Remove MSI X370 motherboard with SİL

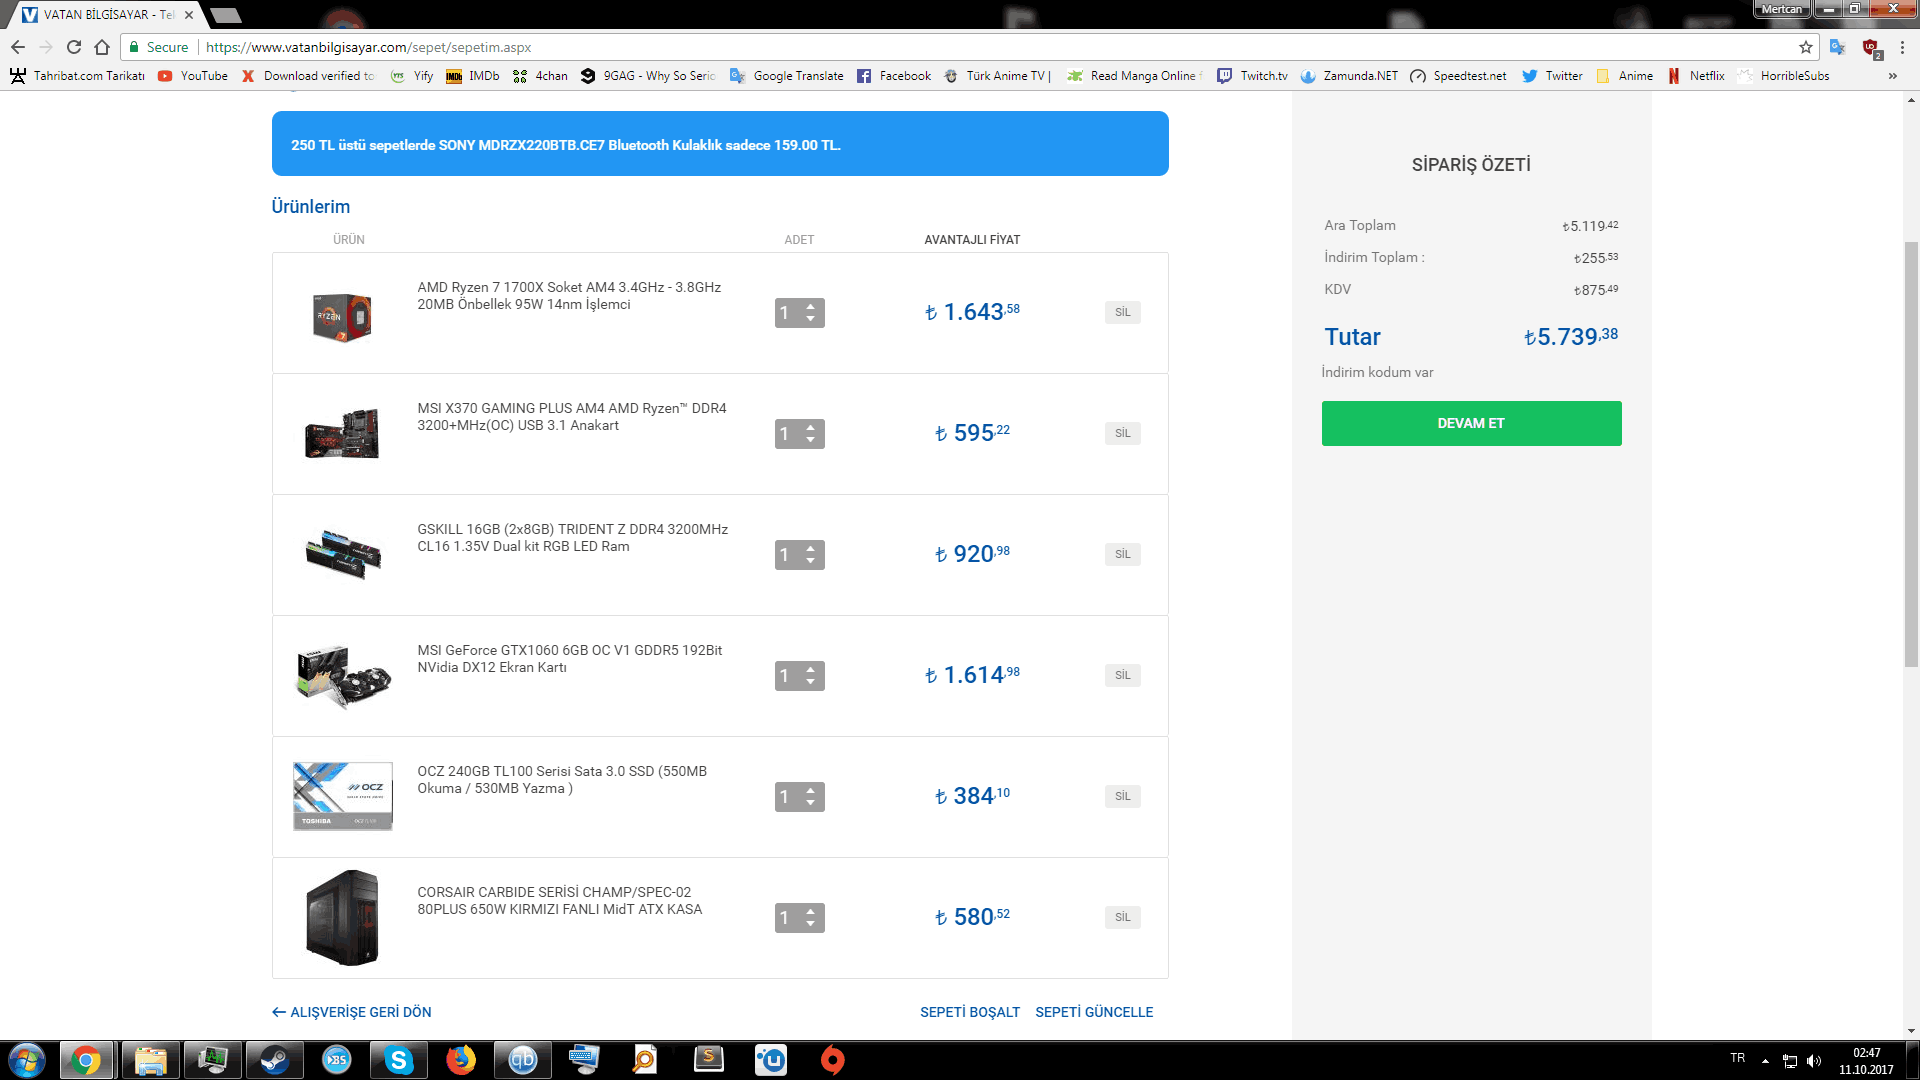tap(1122, 433)
